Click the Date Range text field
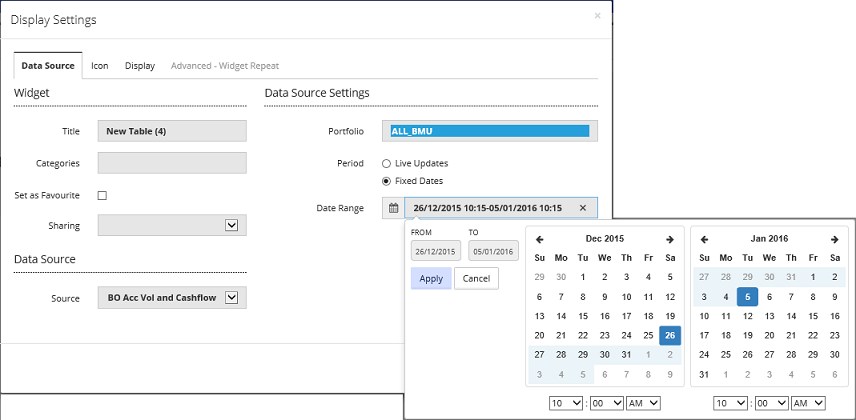The width and height of the screenshot is (856, 420). coord(501,208)
